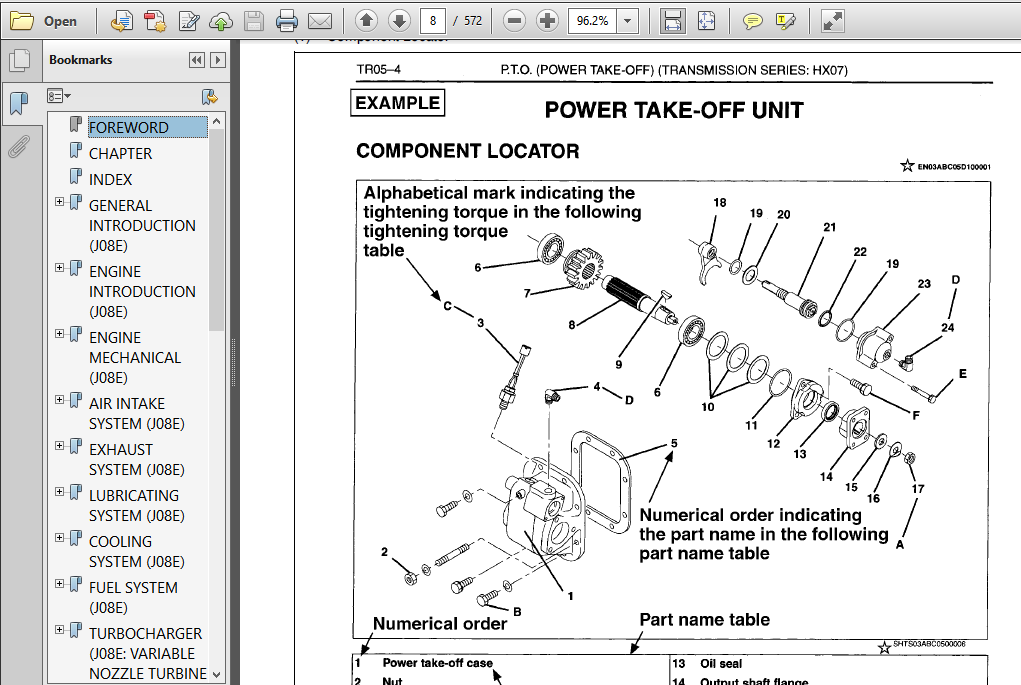Viewport: 1021px width, 685px height.
Task: Expand the ENGINE INTRODUCTION bookmark node
Action: click(59, 268)
